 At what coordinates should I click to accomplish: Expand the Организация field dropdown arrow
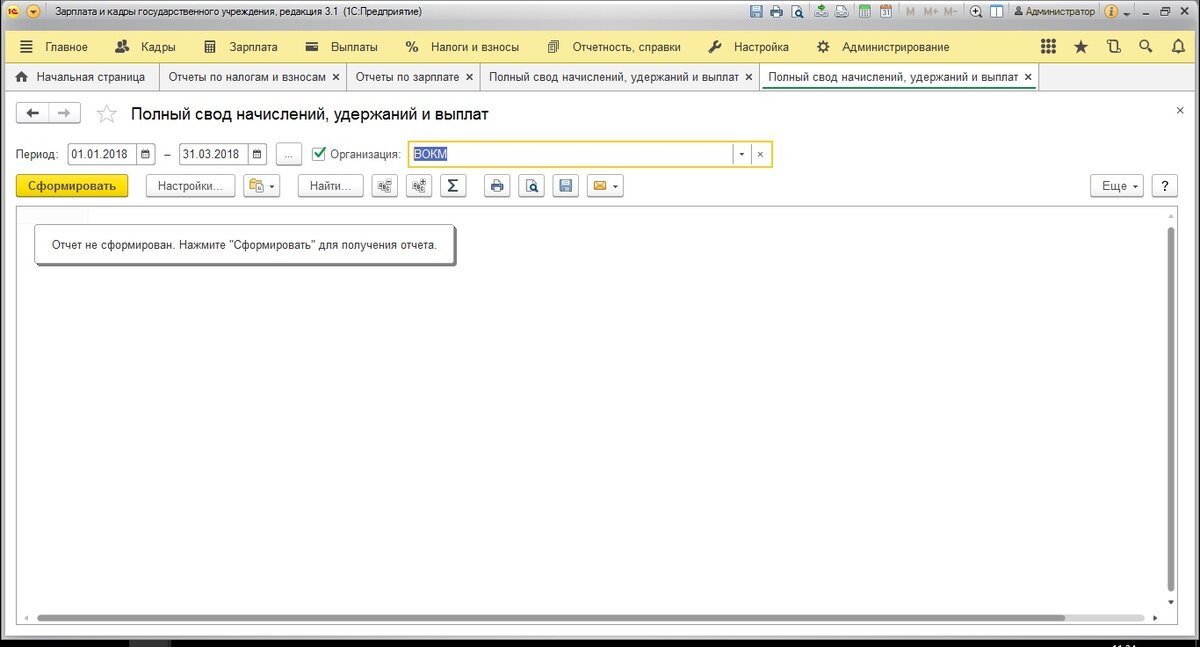pos(741,154)
